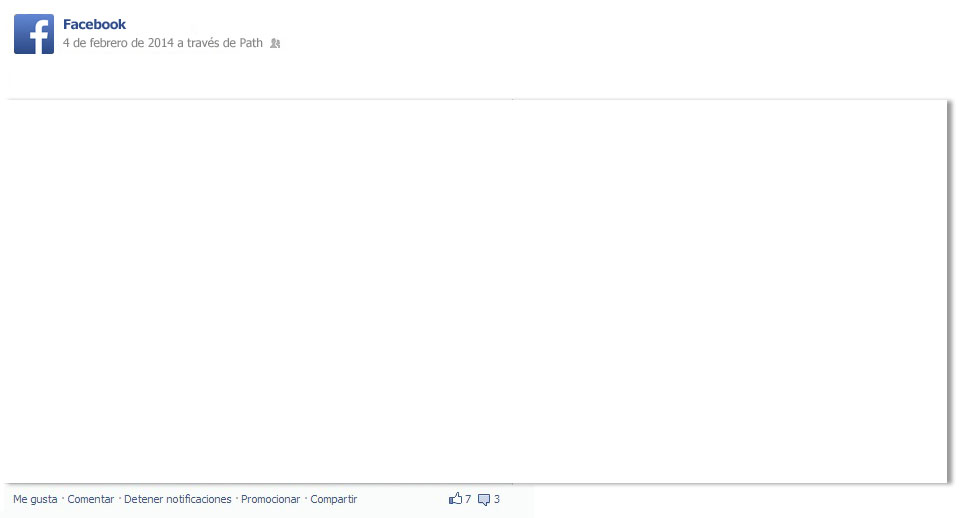Click the friends audience privacy icon
This screenshot has width=959, height=518.
coord(275,43)
